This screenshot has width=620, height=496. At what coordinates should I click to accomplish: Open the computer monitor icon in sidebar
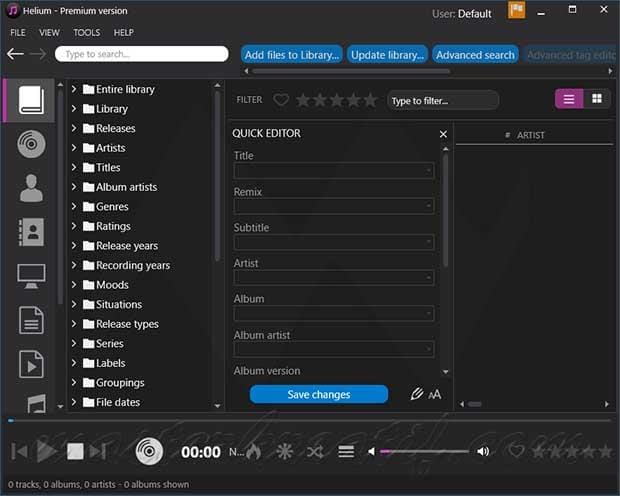[31, 276]
